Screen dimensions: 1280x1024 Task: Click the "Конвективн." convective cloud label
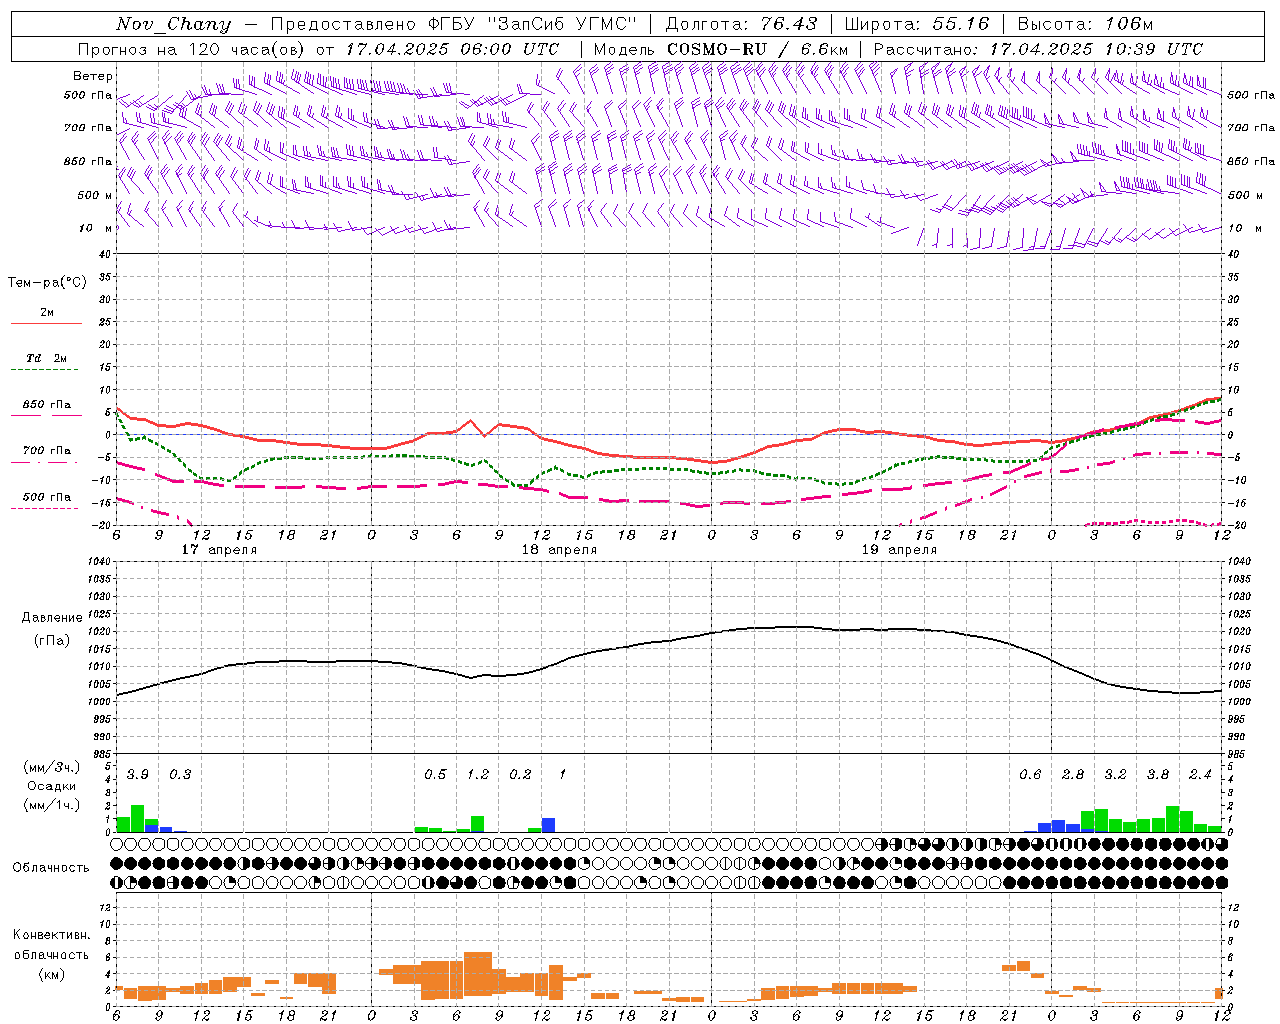52,935
